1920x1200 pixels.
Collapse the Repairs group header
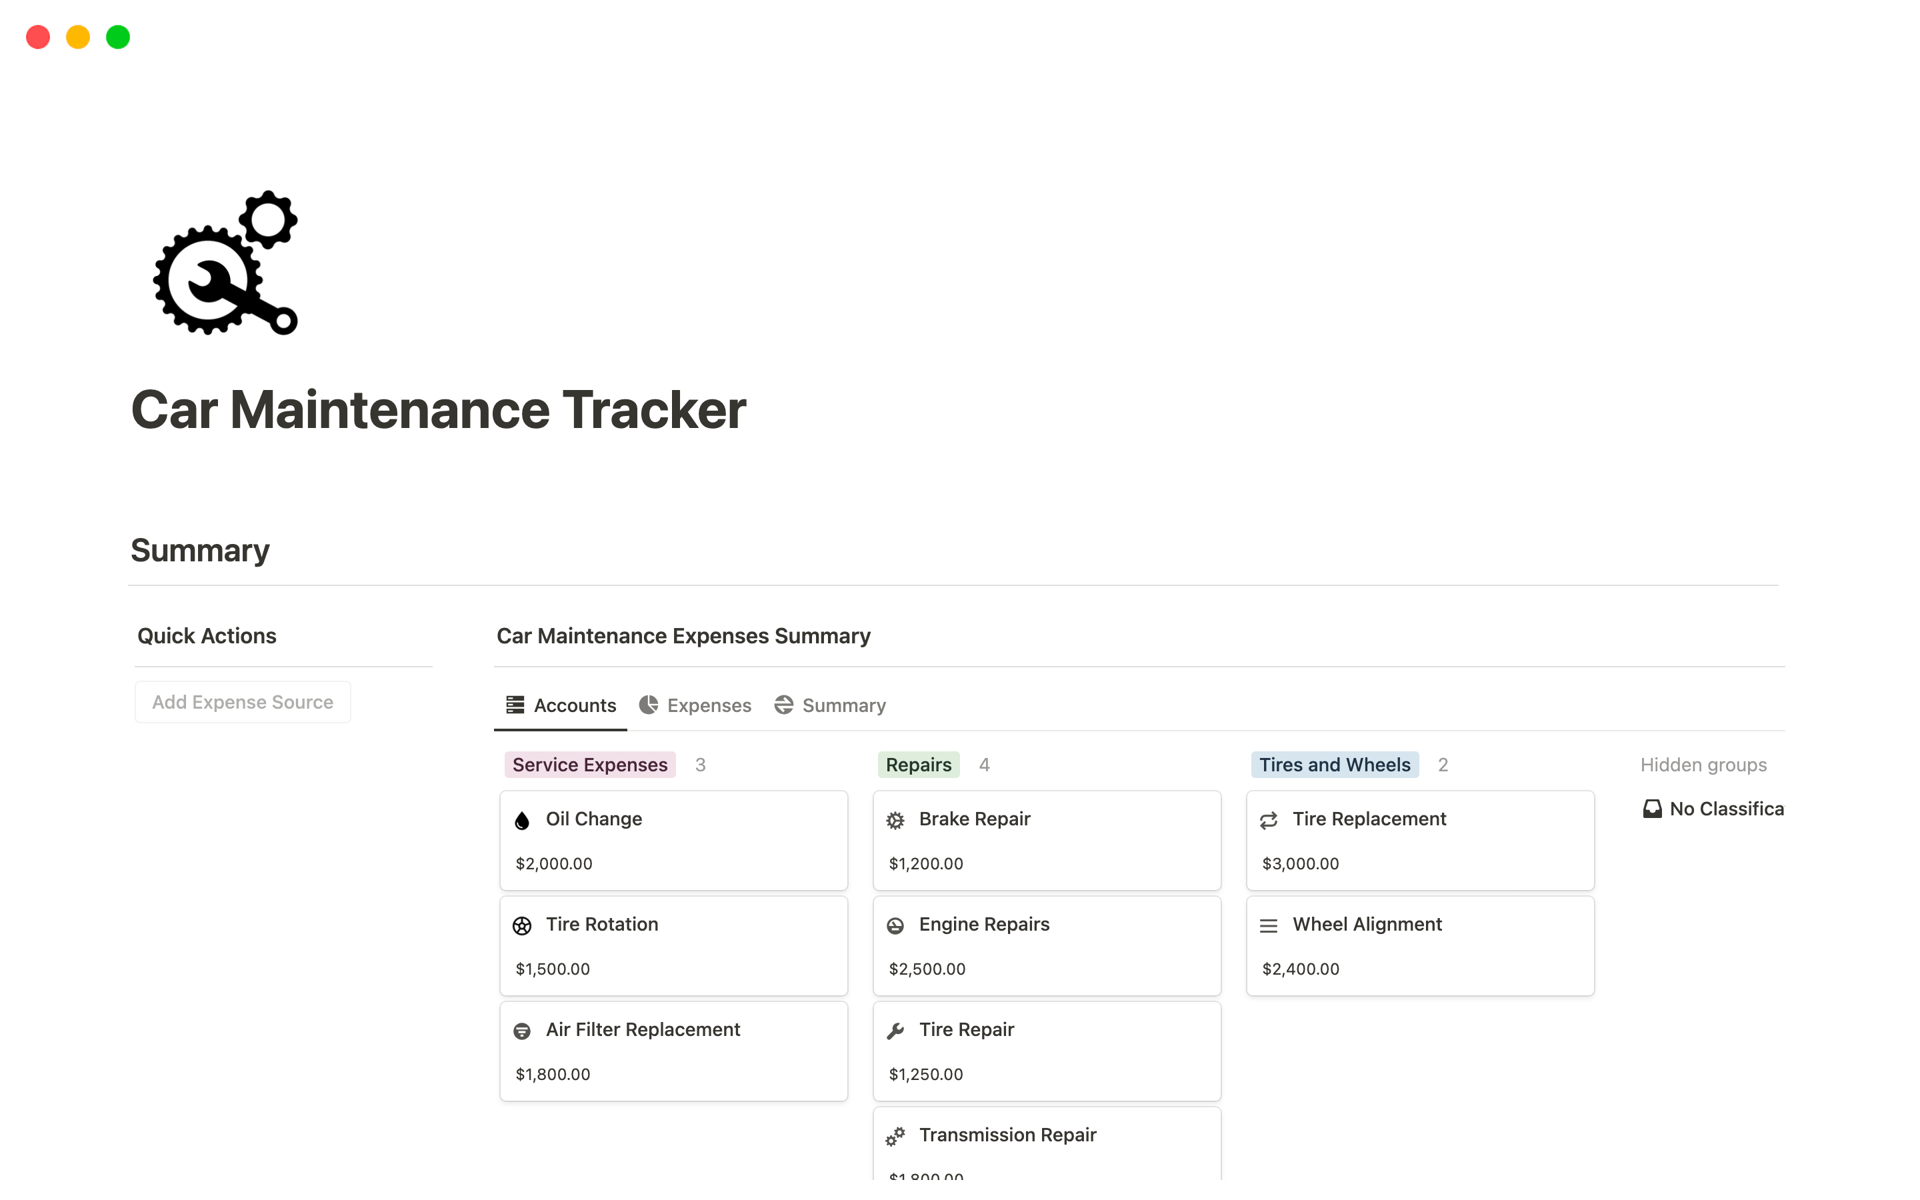(918, 764)
